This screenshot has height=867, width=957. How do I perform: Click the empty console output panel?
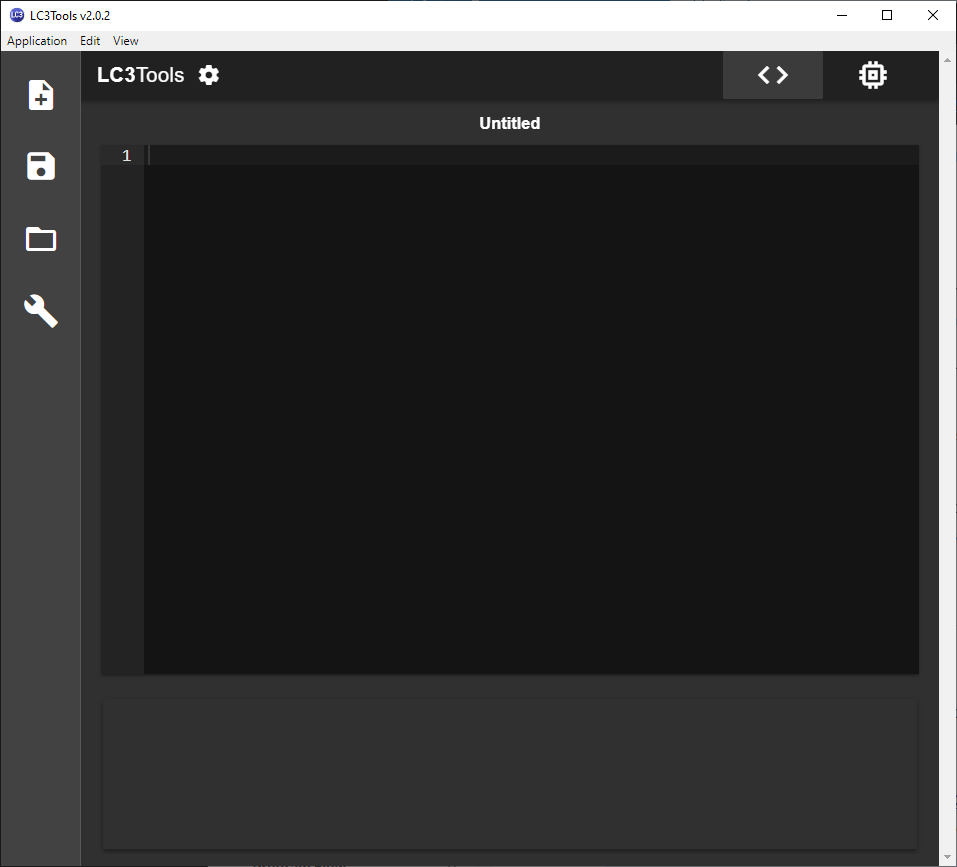[510, 774]
